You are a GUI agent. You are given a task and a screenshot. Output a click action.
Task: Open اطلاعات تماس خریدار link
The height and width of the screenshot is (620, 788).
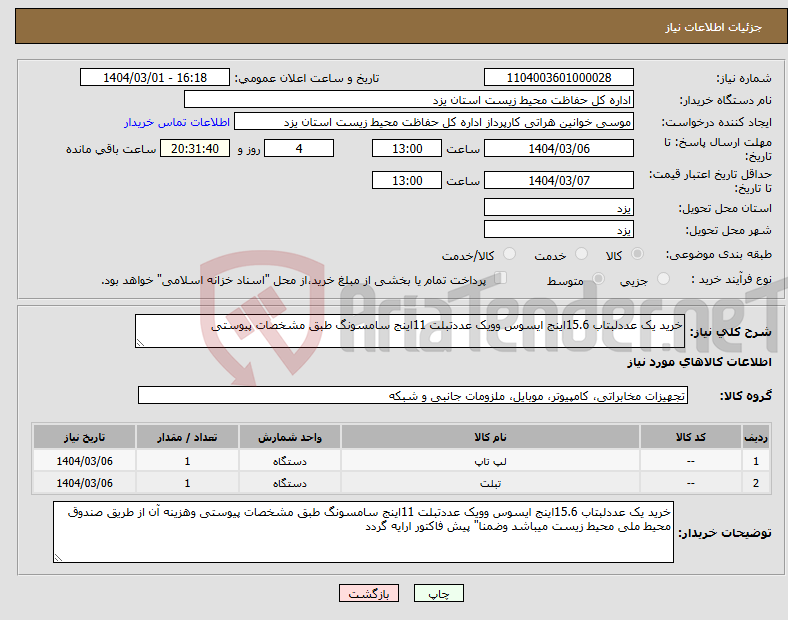[177, 122]
